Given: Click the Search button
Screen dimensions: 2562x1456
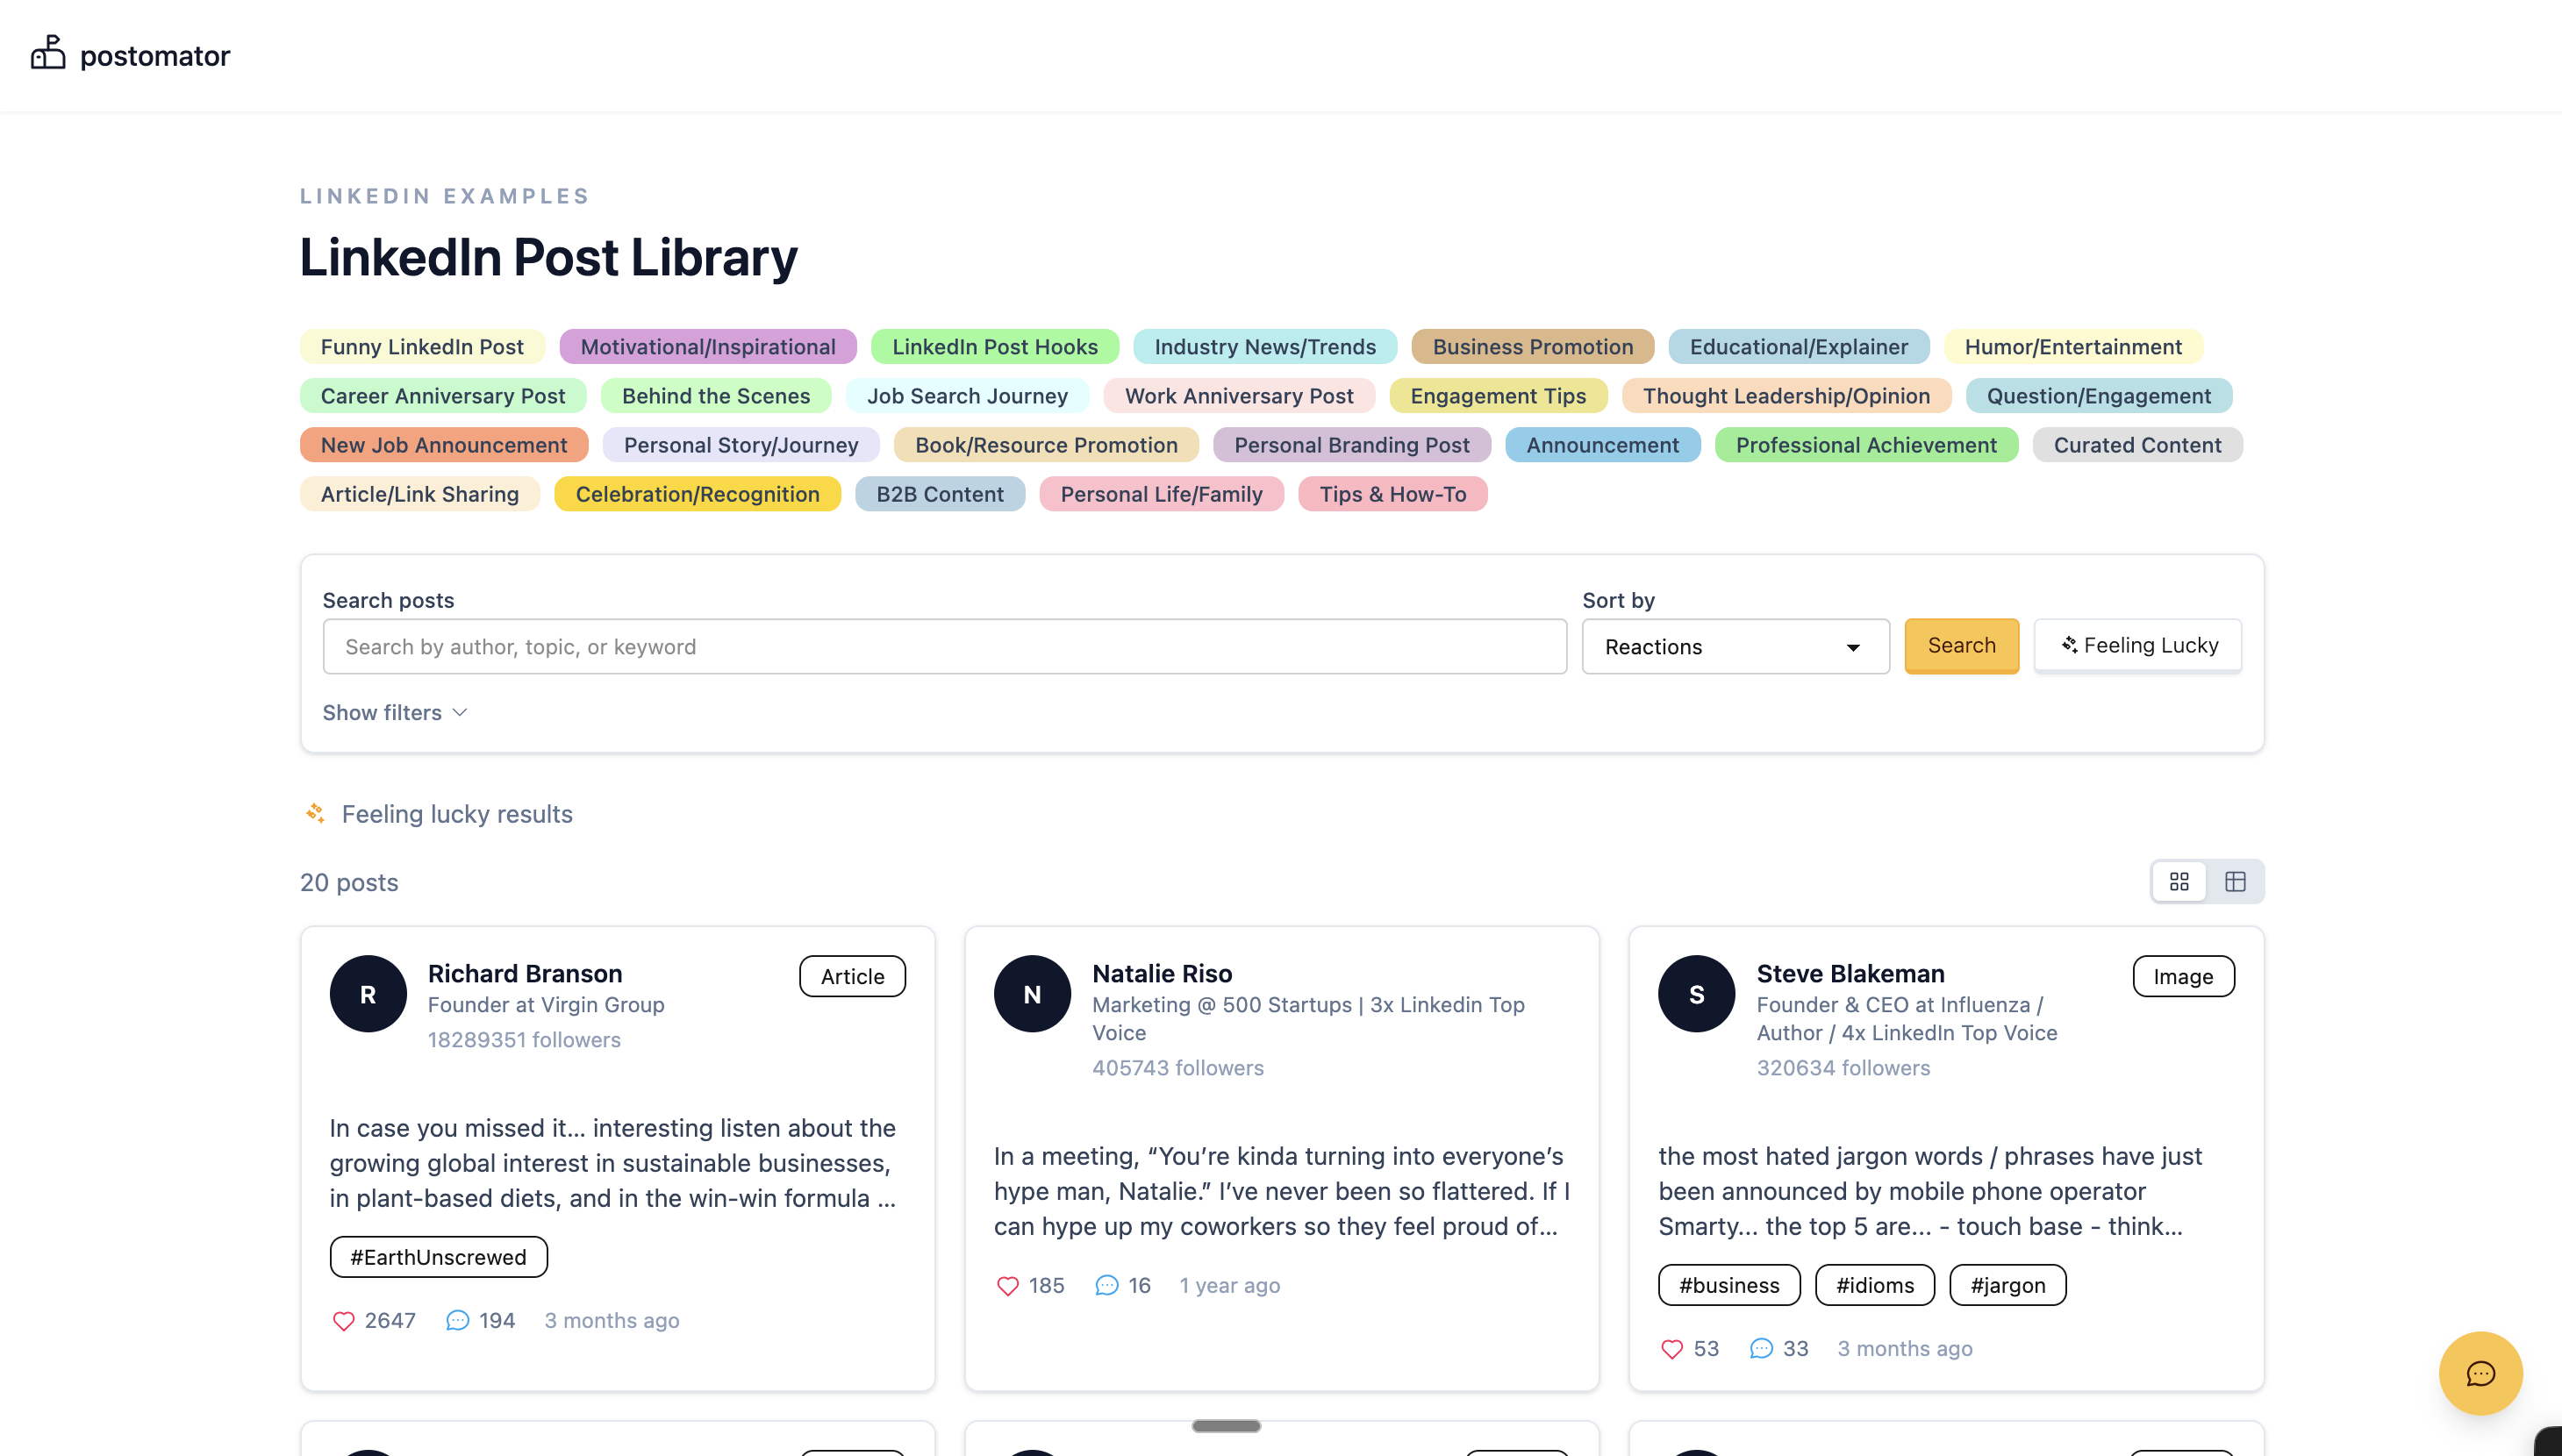Looking at the screenshot, I should 1960,645.
